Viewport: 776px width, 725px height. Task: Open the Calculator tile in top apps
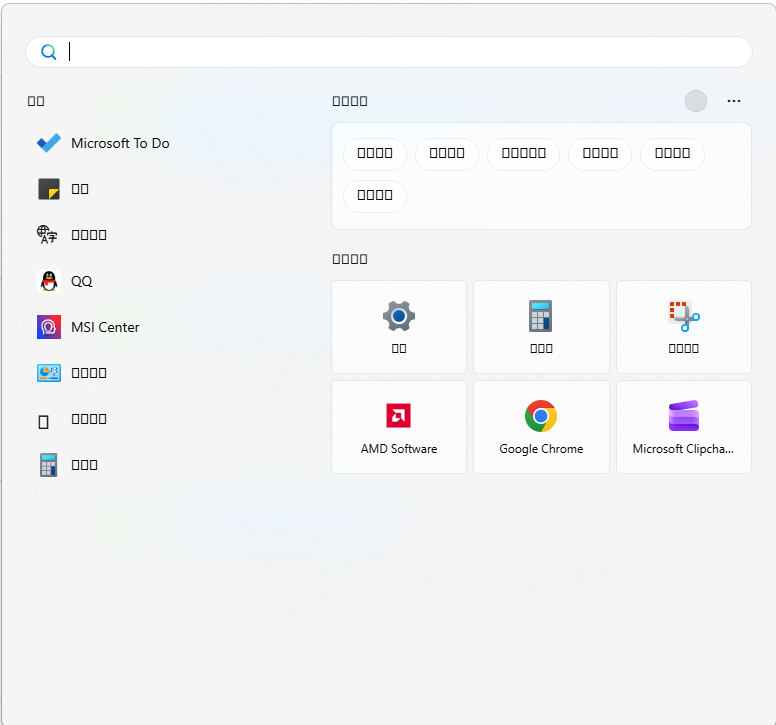click(x=541, y=327)
